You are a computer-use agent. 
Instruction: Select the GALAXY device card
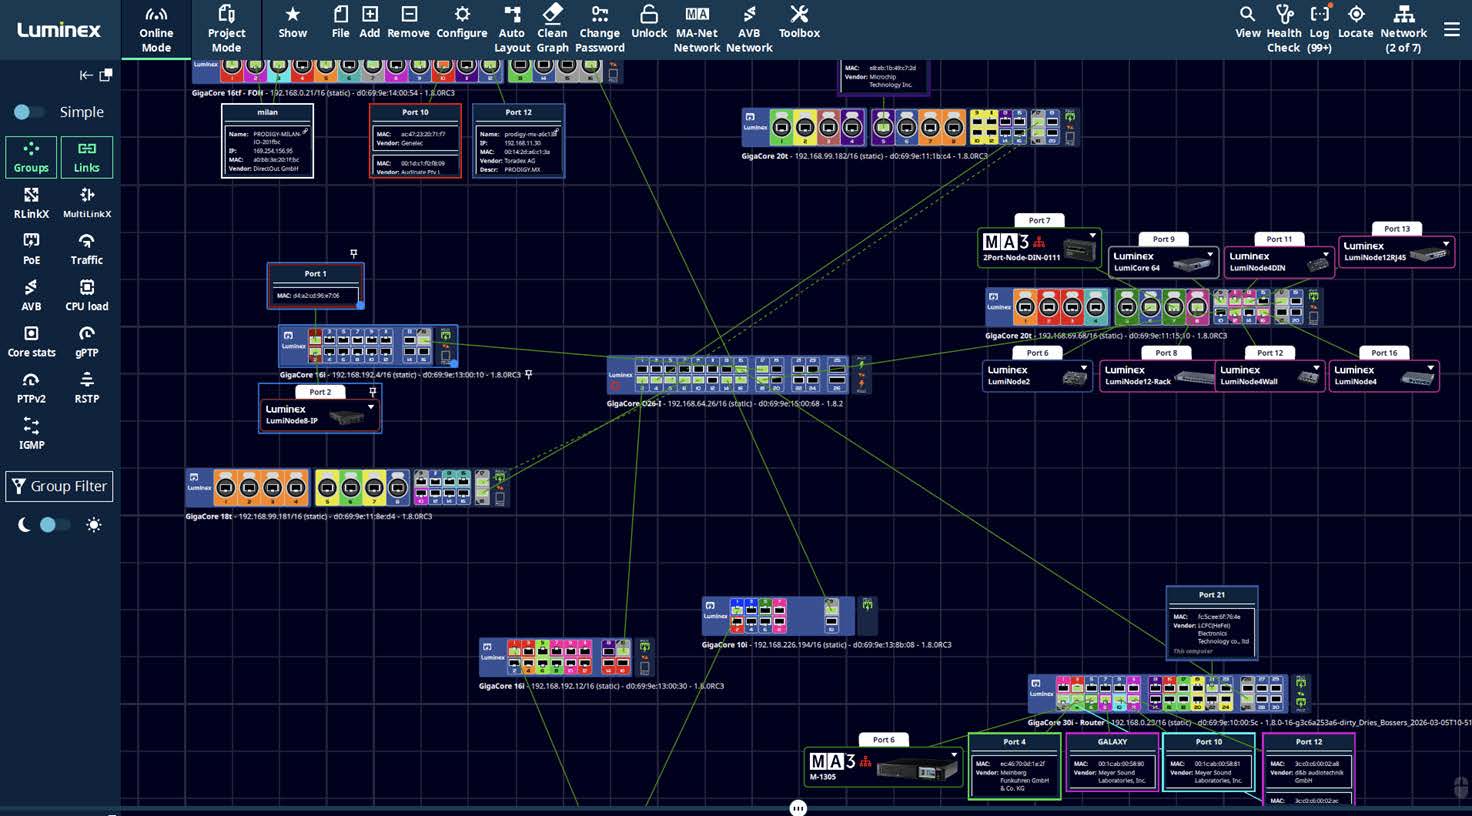coord(1112,762)
